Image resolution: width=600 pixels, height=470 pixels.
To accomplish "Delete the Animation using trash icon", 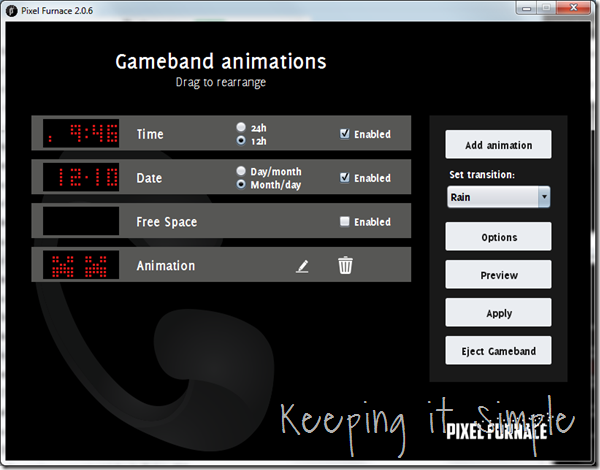I will 345,265.
